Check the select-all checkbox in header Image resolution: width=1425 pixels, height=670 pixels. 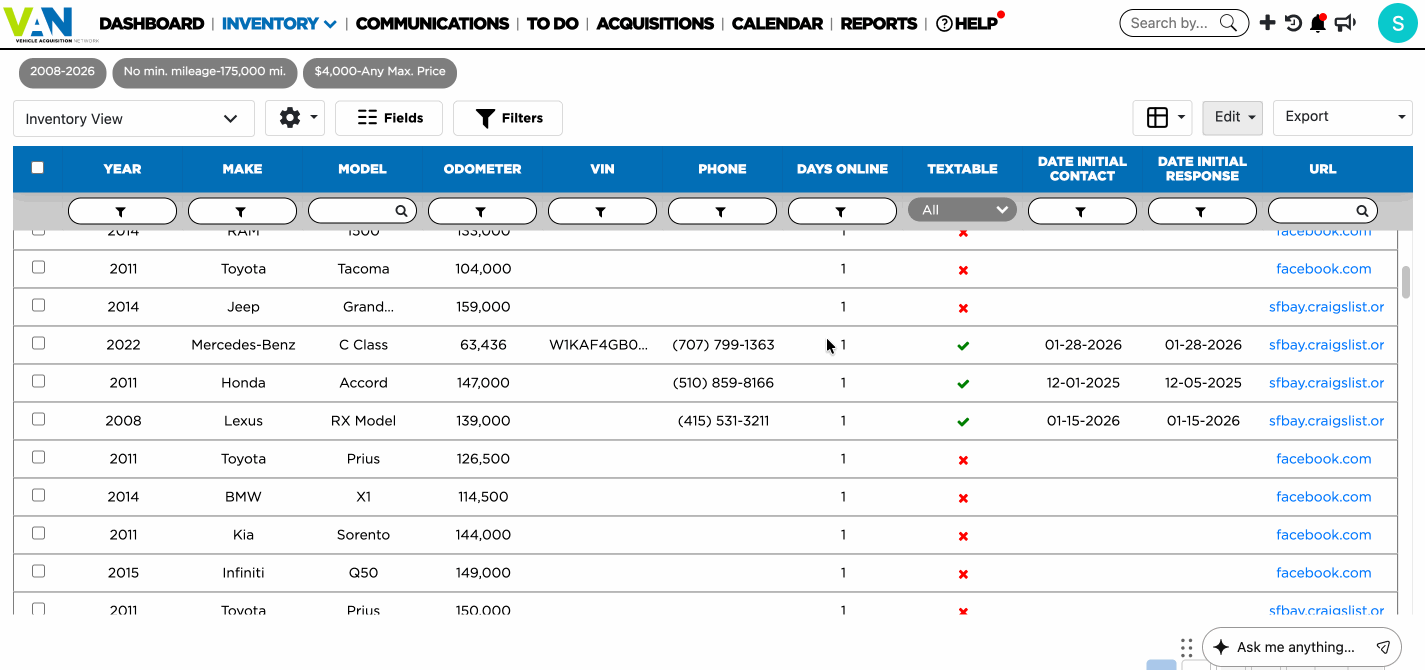coord(38,168)
